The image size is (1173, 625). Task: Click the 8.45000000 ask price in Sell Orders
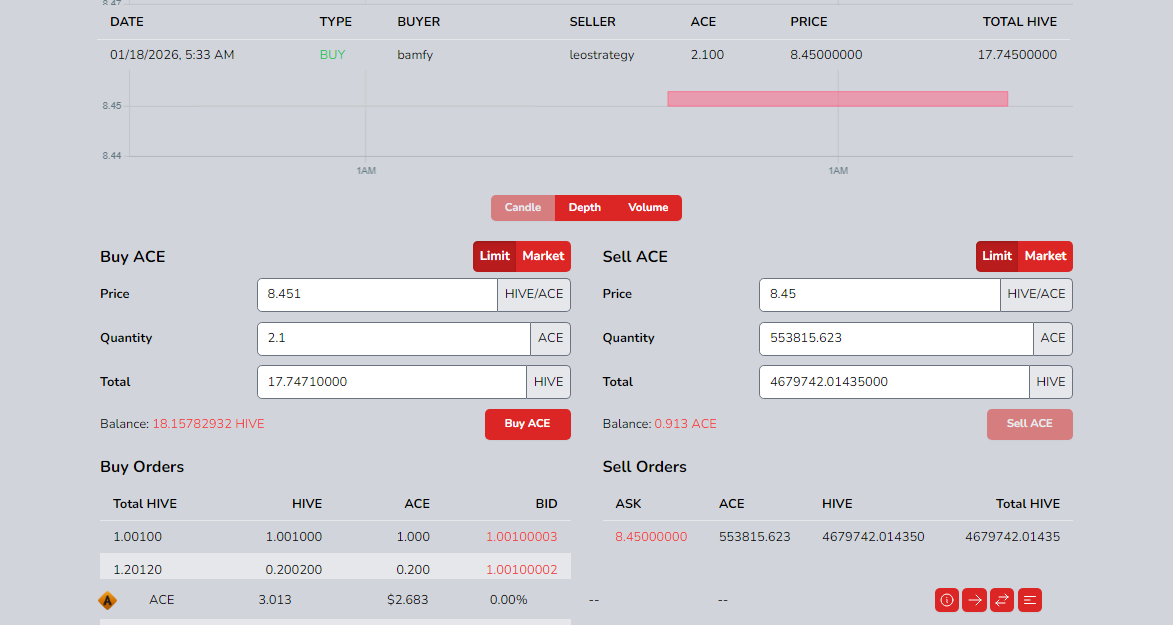point(651,537)
